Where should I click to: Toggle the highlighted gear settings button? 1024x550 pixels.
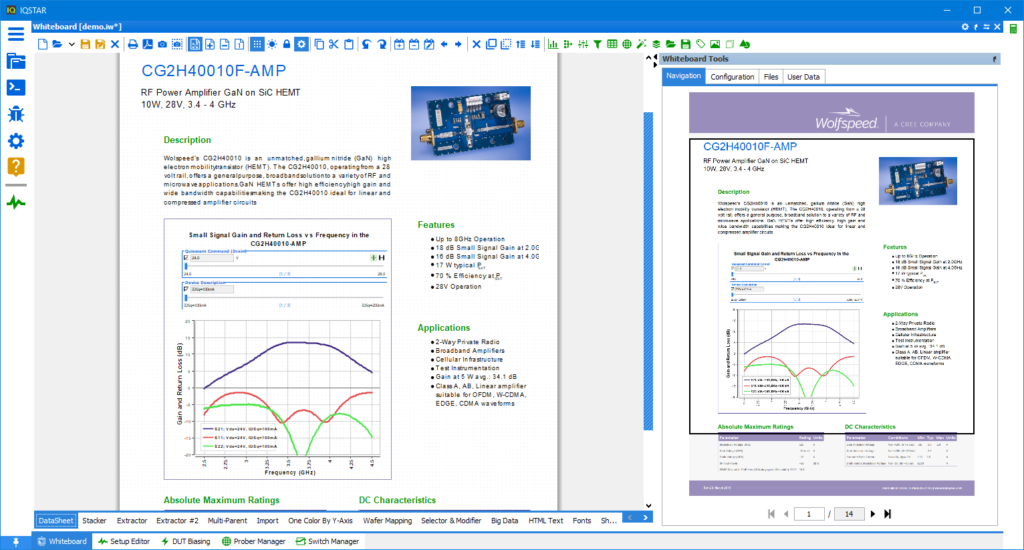[301, 44]
